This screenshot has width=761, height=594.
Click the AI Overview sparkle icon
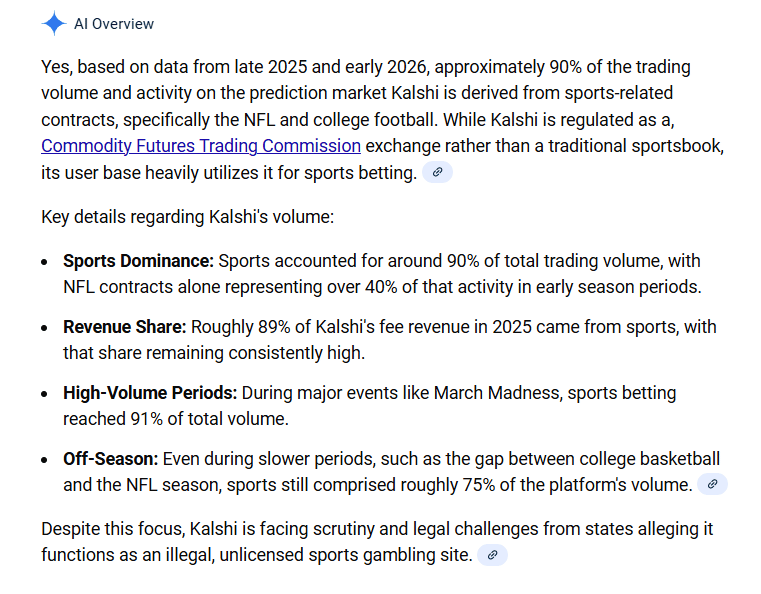coord(53,23)
